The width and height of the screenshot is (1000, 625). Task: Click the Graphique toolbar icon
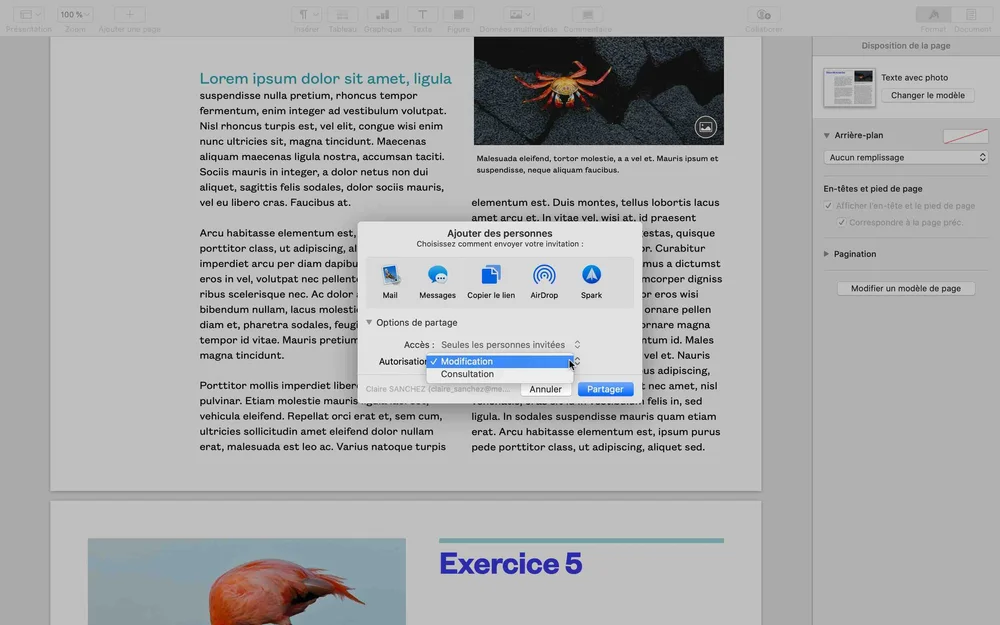(x=383, y=15)
